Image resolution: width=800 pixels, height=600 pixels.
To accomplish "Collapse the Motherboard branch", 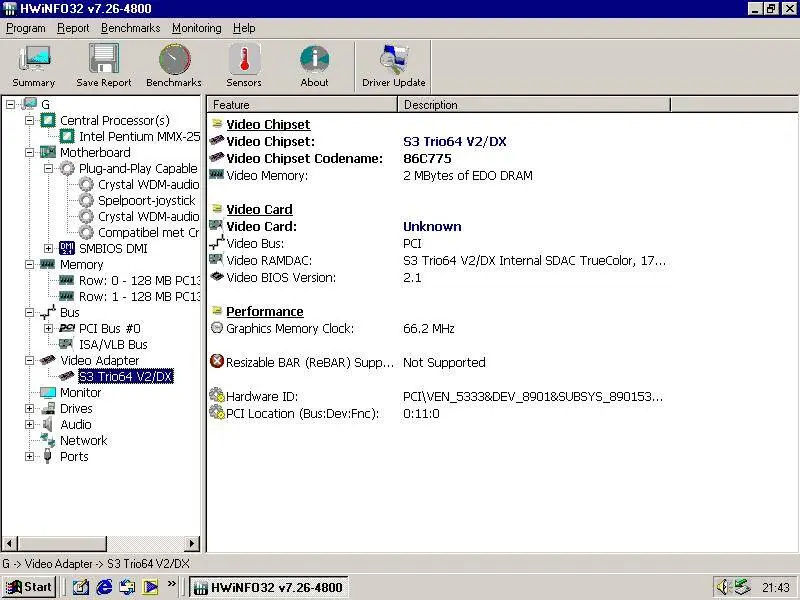I will 30,153.
